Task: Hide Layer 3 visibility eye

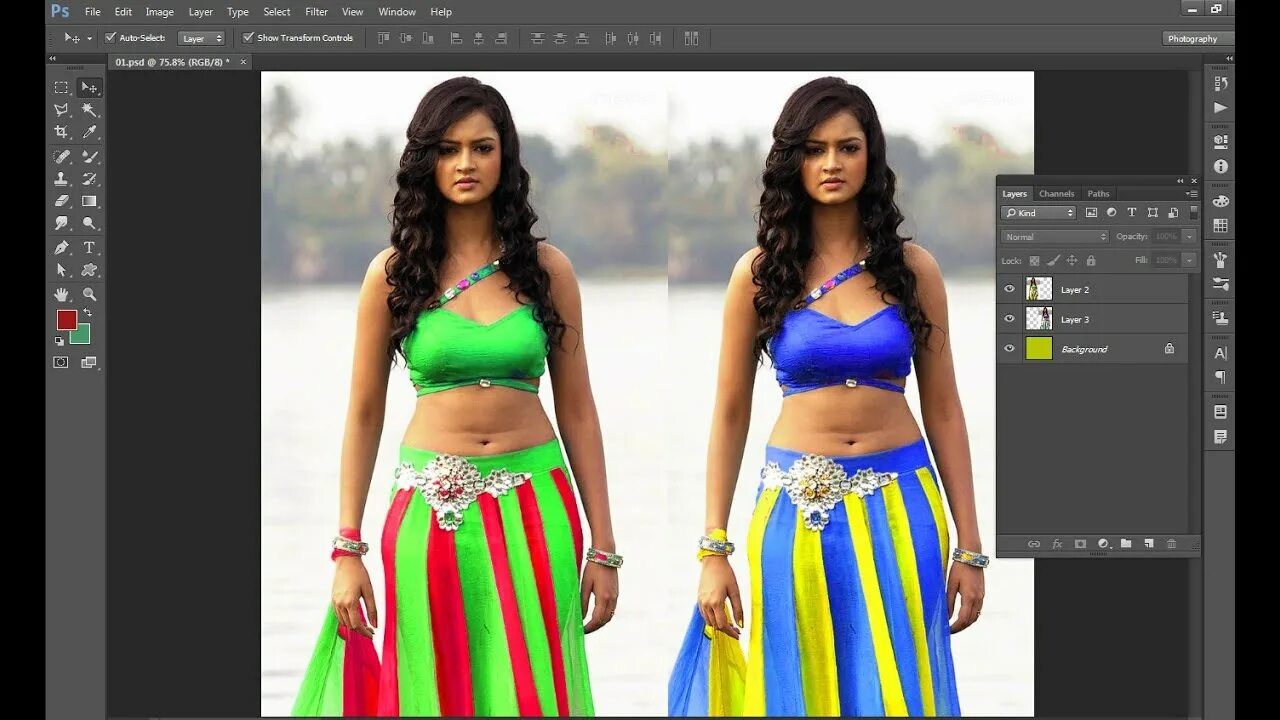Action: [1009, 319]
